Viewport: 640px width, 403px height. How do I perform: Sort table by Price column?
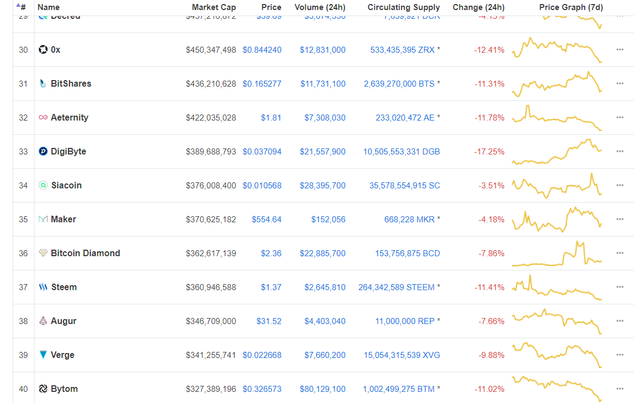coord(271,7)
